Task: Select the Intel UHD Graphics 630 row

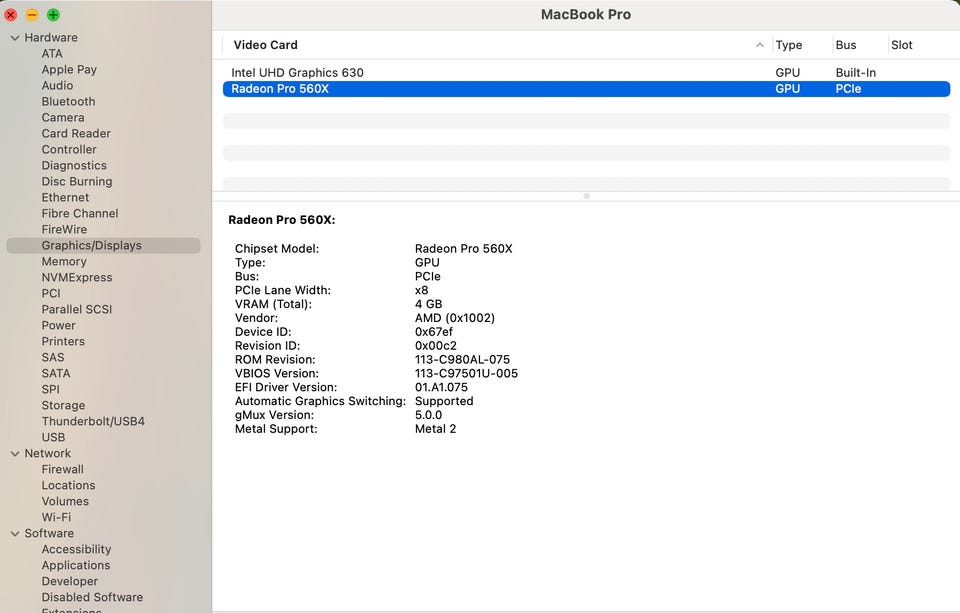Action: click(587, 73)
